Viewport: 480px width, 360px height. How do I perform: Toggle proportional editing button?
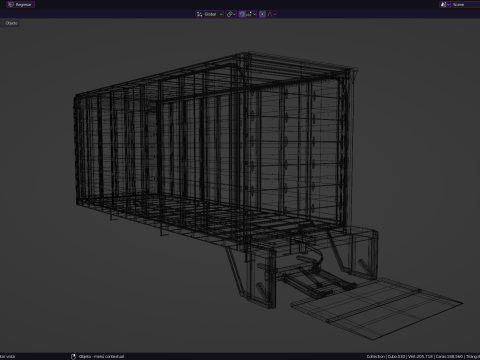pyautogui.click(x=262, y=14)
